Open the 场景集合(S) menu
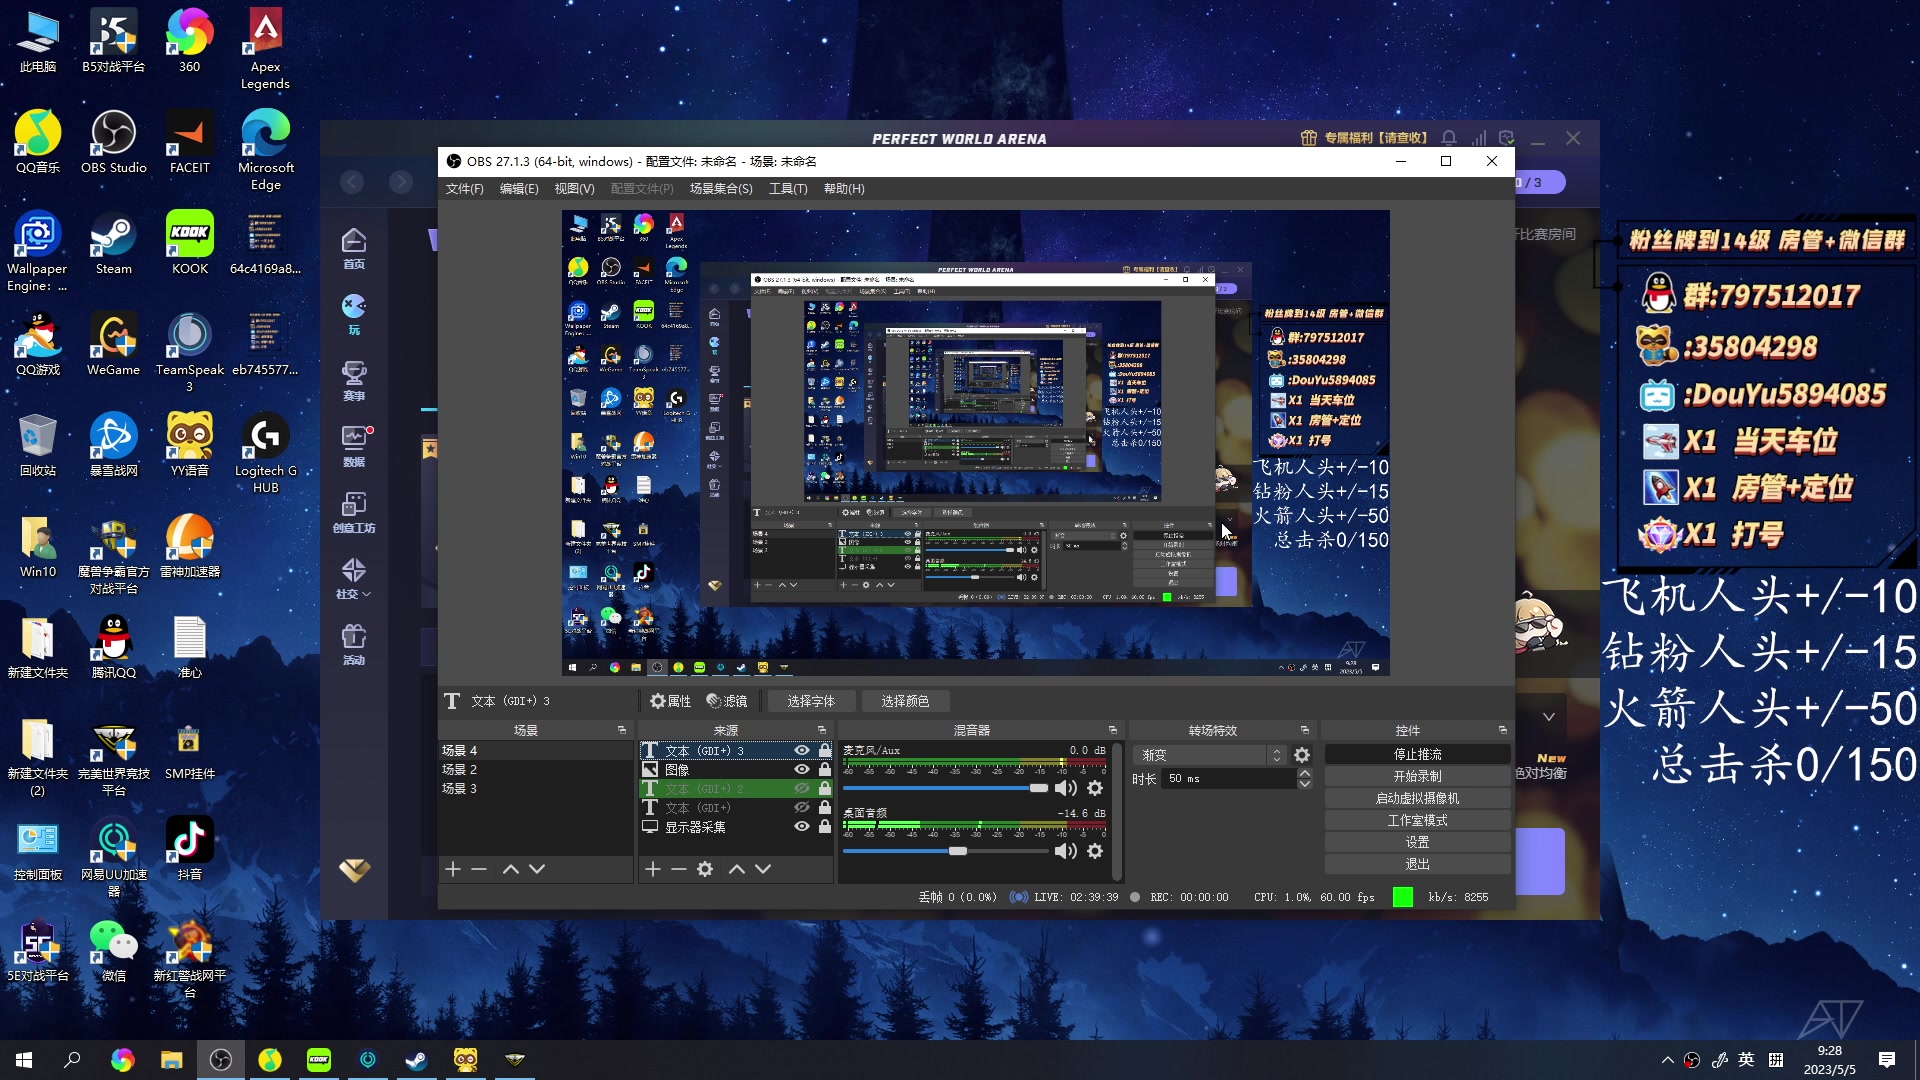Viewport: 1920px width, 1080px height. [x=721, y=189]
